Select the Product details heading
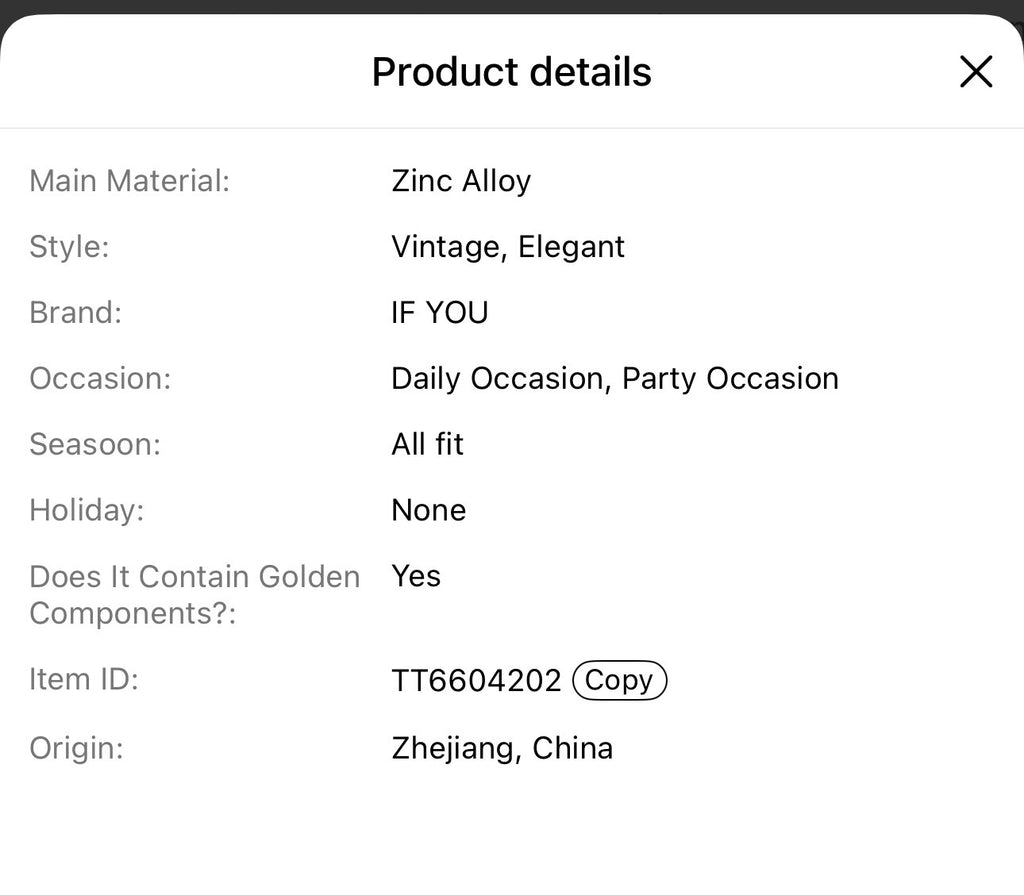 point(511,71)
